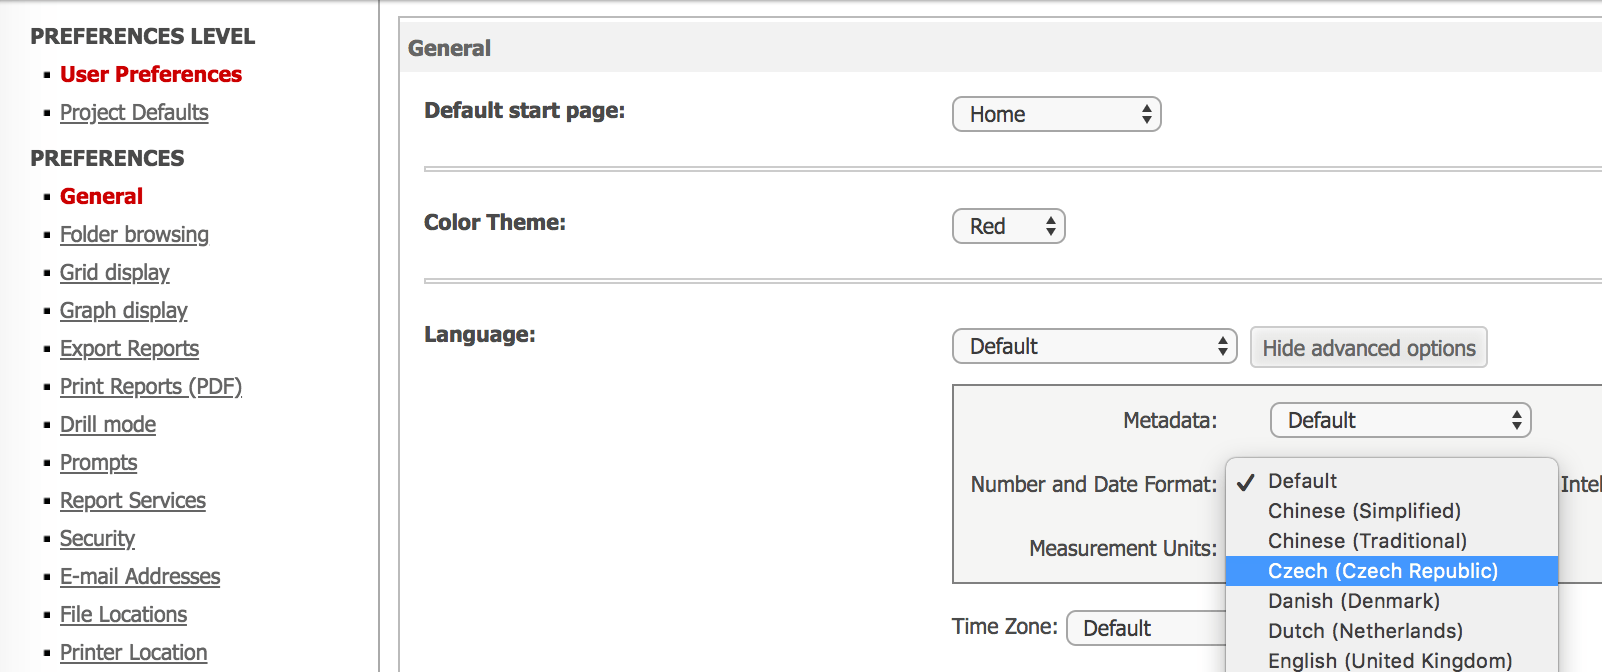Screen dimensions: 1602x672
Task: Go to Project Defaults preferences level
Action: tap(134, 112)
